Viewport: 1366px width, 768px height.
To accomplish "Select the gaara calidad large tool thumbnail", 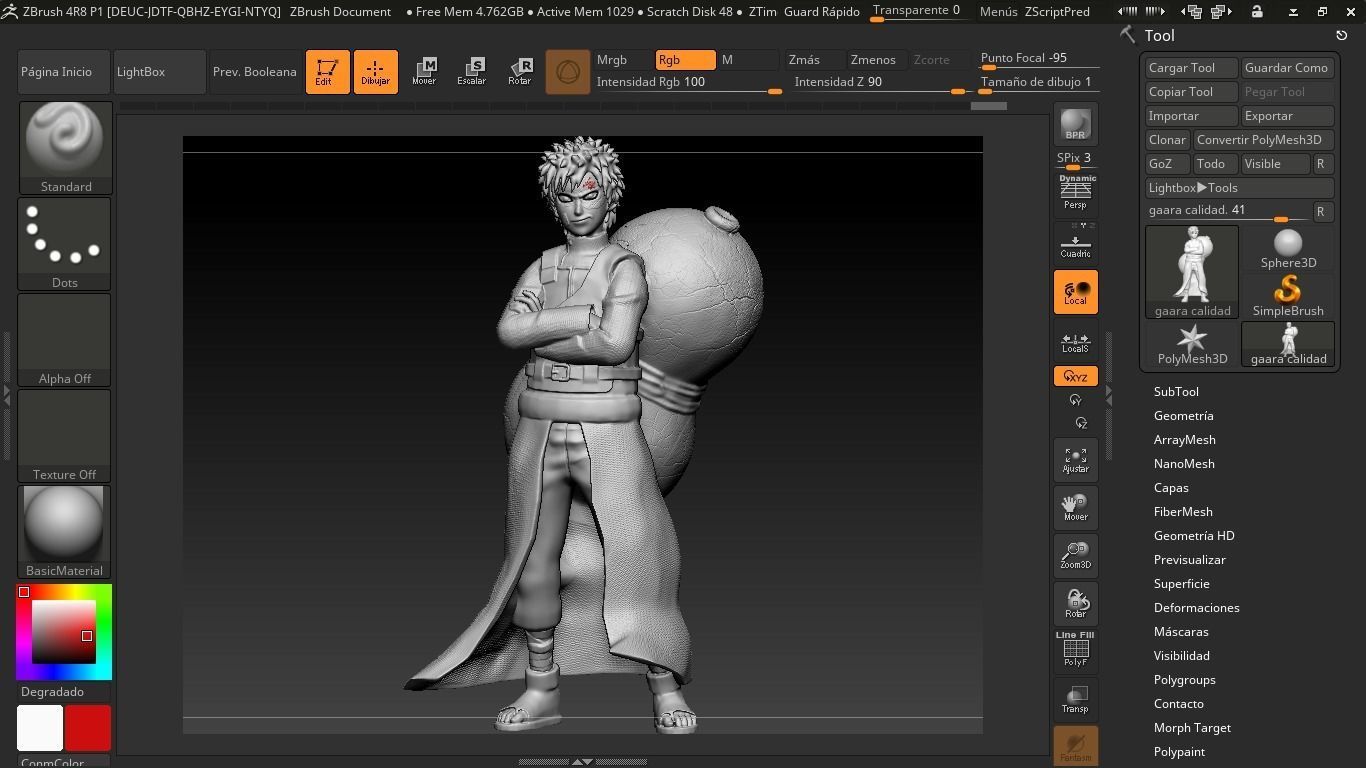I will (x=1192, y=272).
